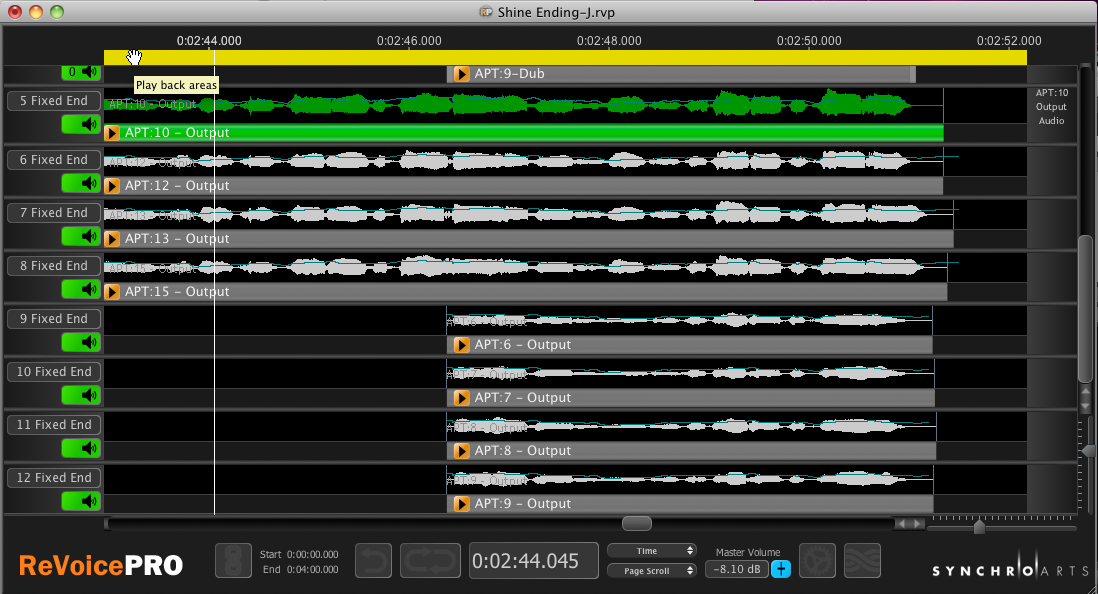Screen dimensions: 1098x594
Task: Open the Page Scroll mode dropdown
Action: pos(651,571)
